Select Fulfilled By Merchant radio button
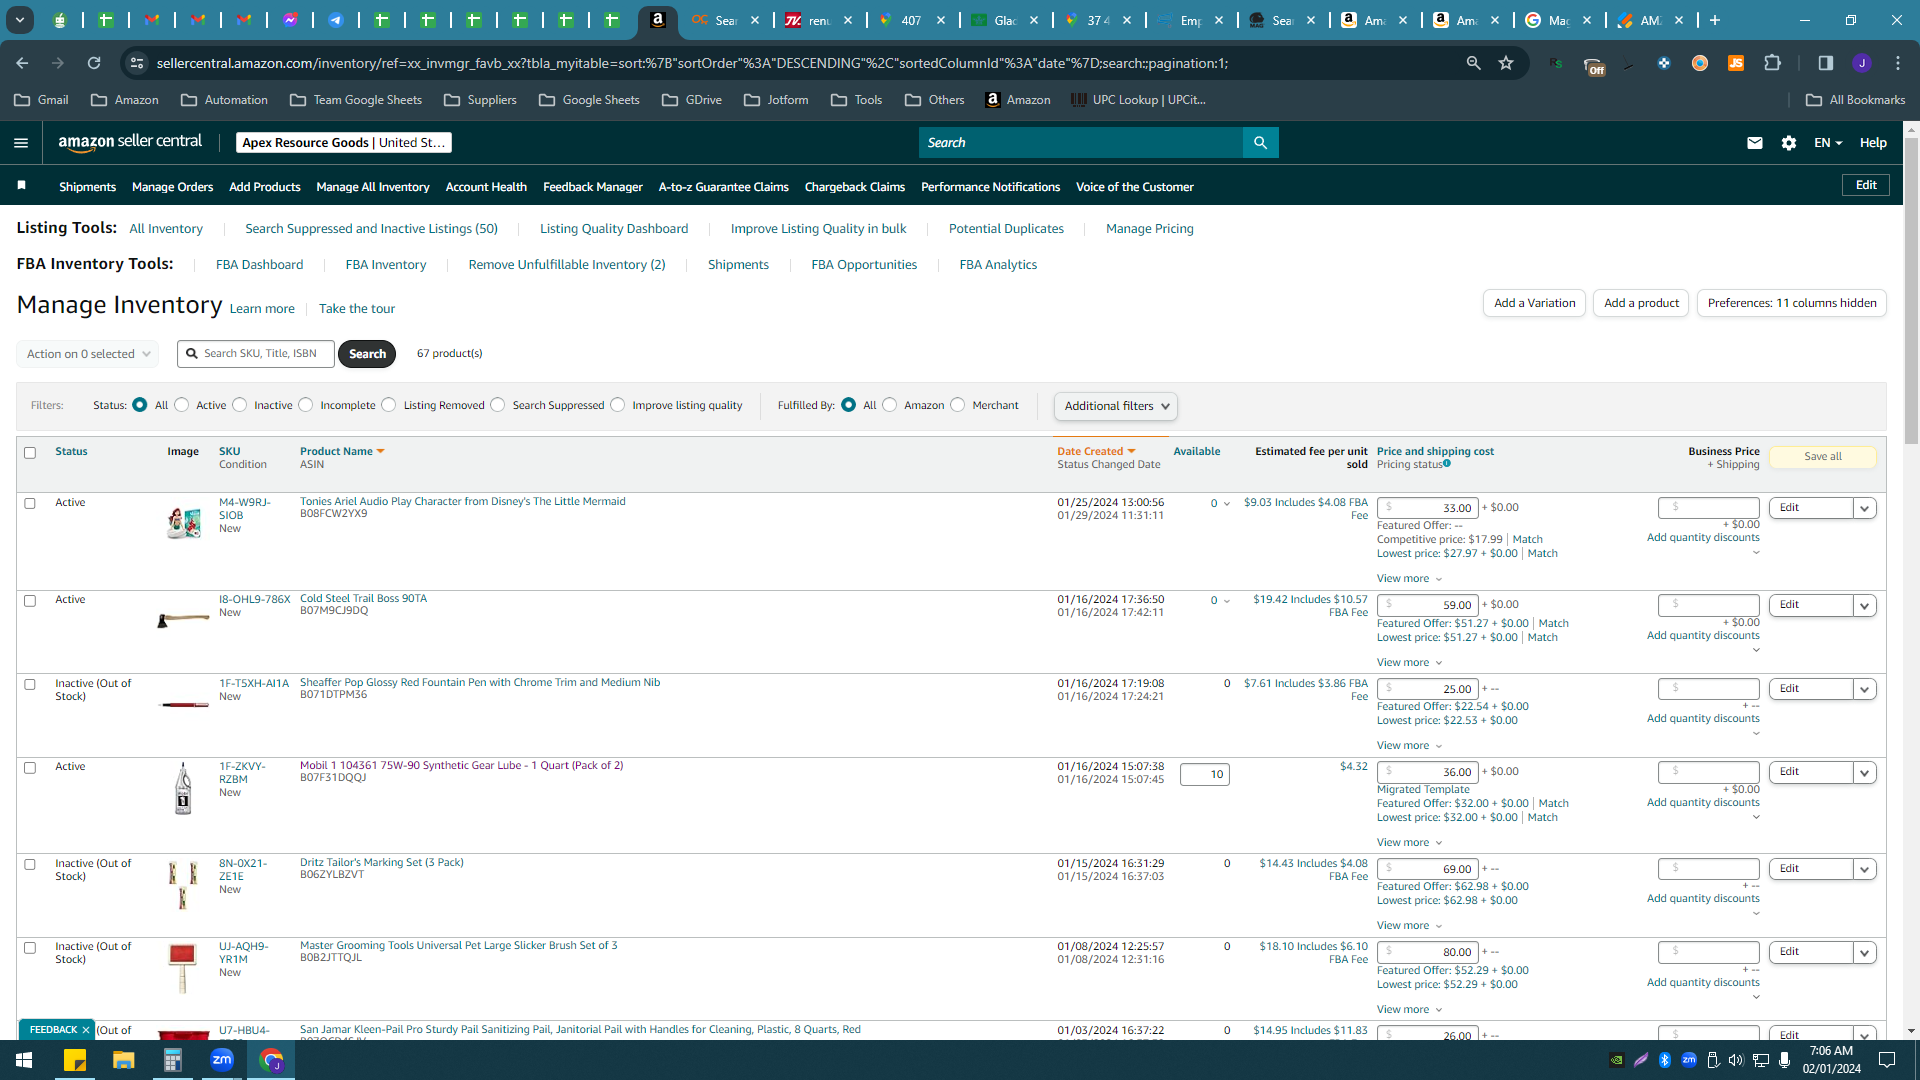 coord(958,405)
